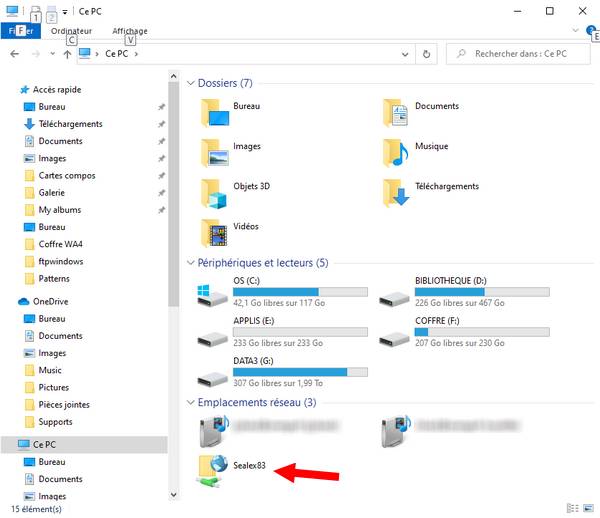Open the help icon in the ribbon
Screen dimensions: 600x518
click(x=590, y=30)
